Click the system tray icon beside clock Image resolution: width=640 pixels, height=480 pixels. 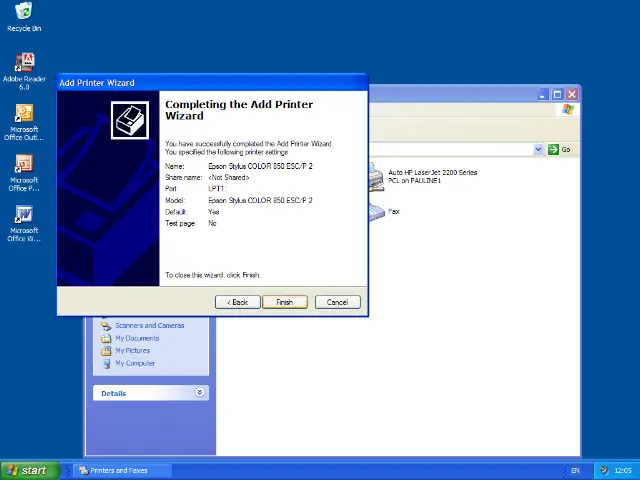[604, 470]
